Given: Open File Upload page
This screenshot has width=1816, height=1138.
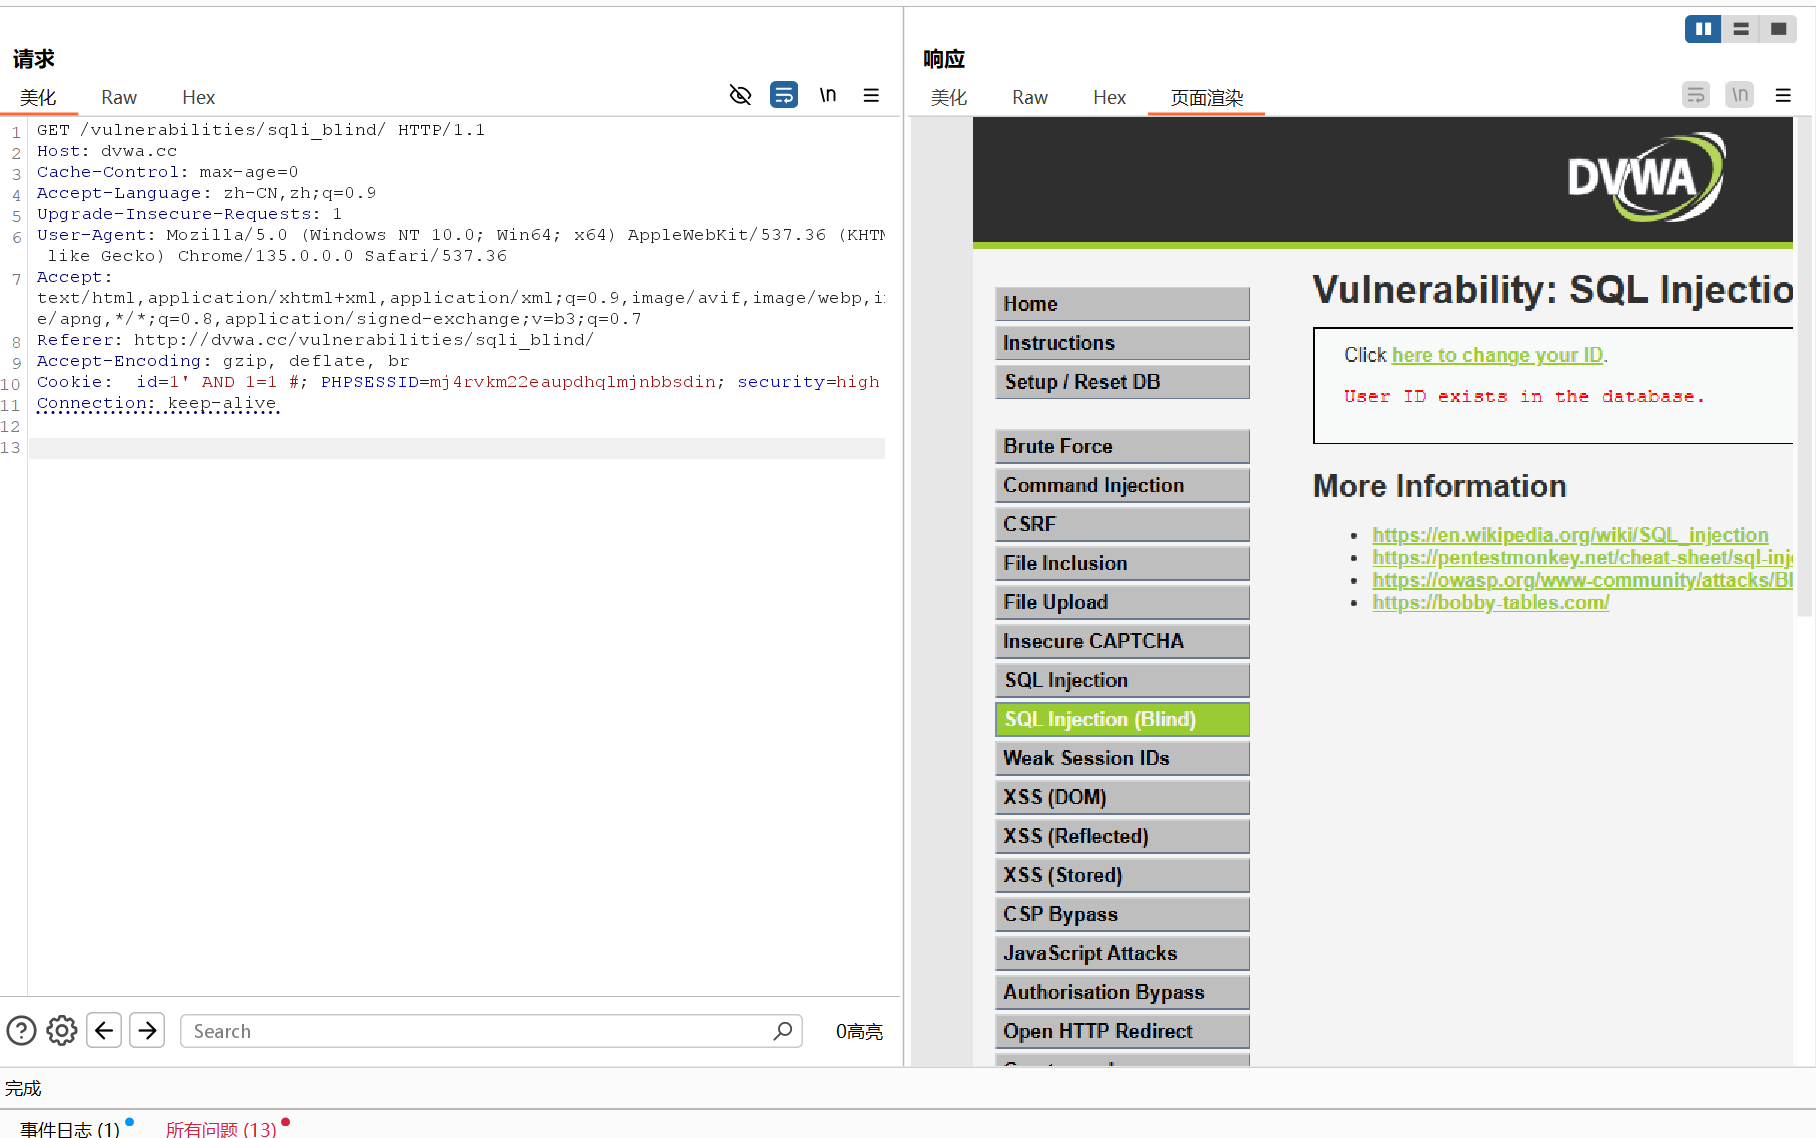Looking at the screenshot, I should coord(1122,602).
